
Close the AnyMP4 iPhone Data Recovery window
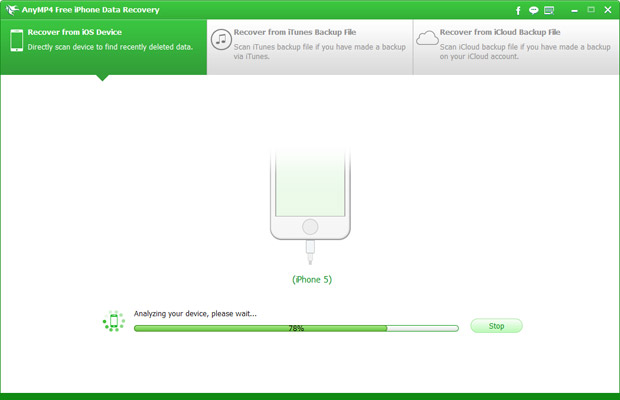pos(607,10)
